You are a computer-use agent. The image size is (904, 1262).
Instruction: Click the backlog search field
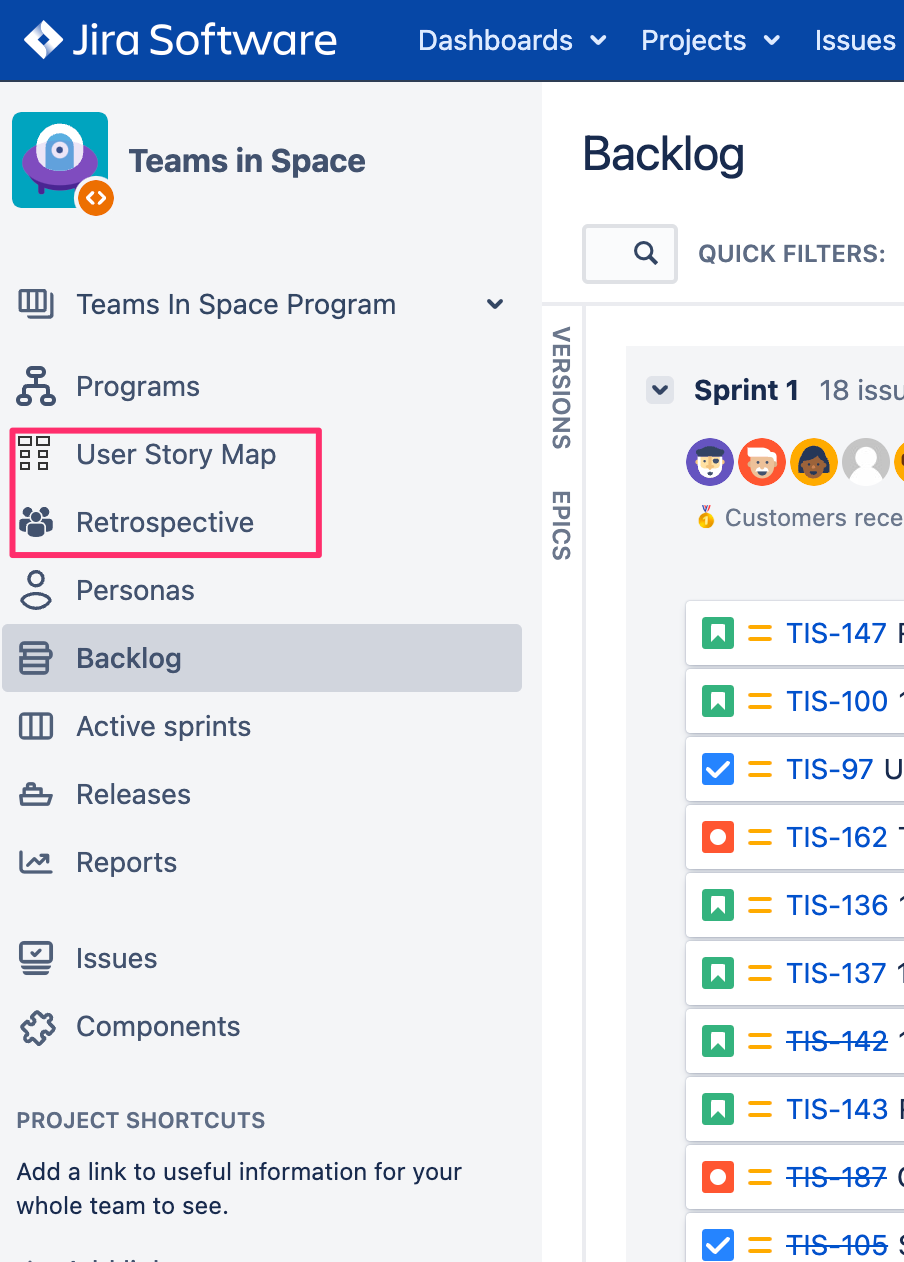(x=629, y=254)
